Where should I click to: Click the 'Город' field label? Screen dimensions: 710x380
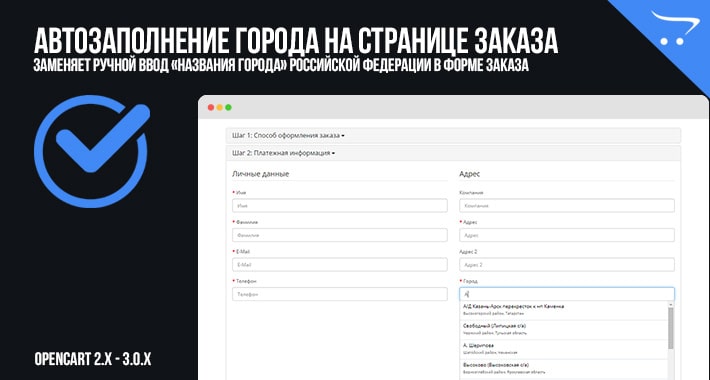[x=470, y=281]
